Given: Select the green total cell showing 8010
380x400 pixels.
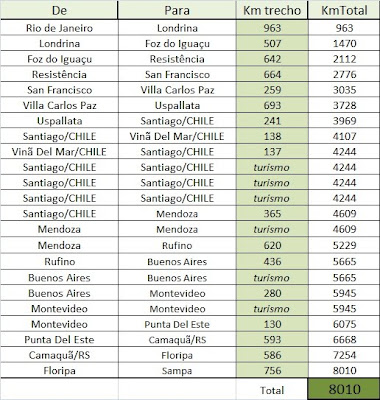Looking at the screenshot, I should 344,389.
